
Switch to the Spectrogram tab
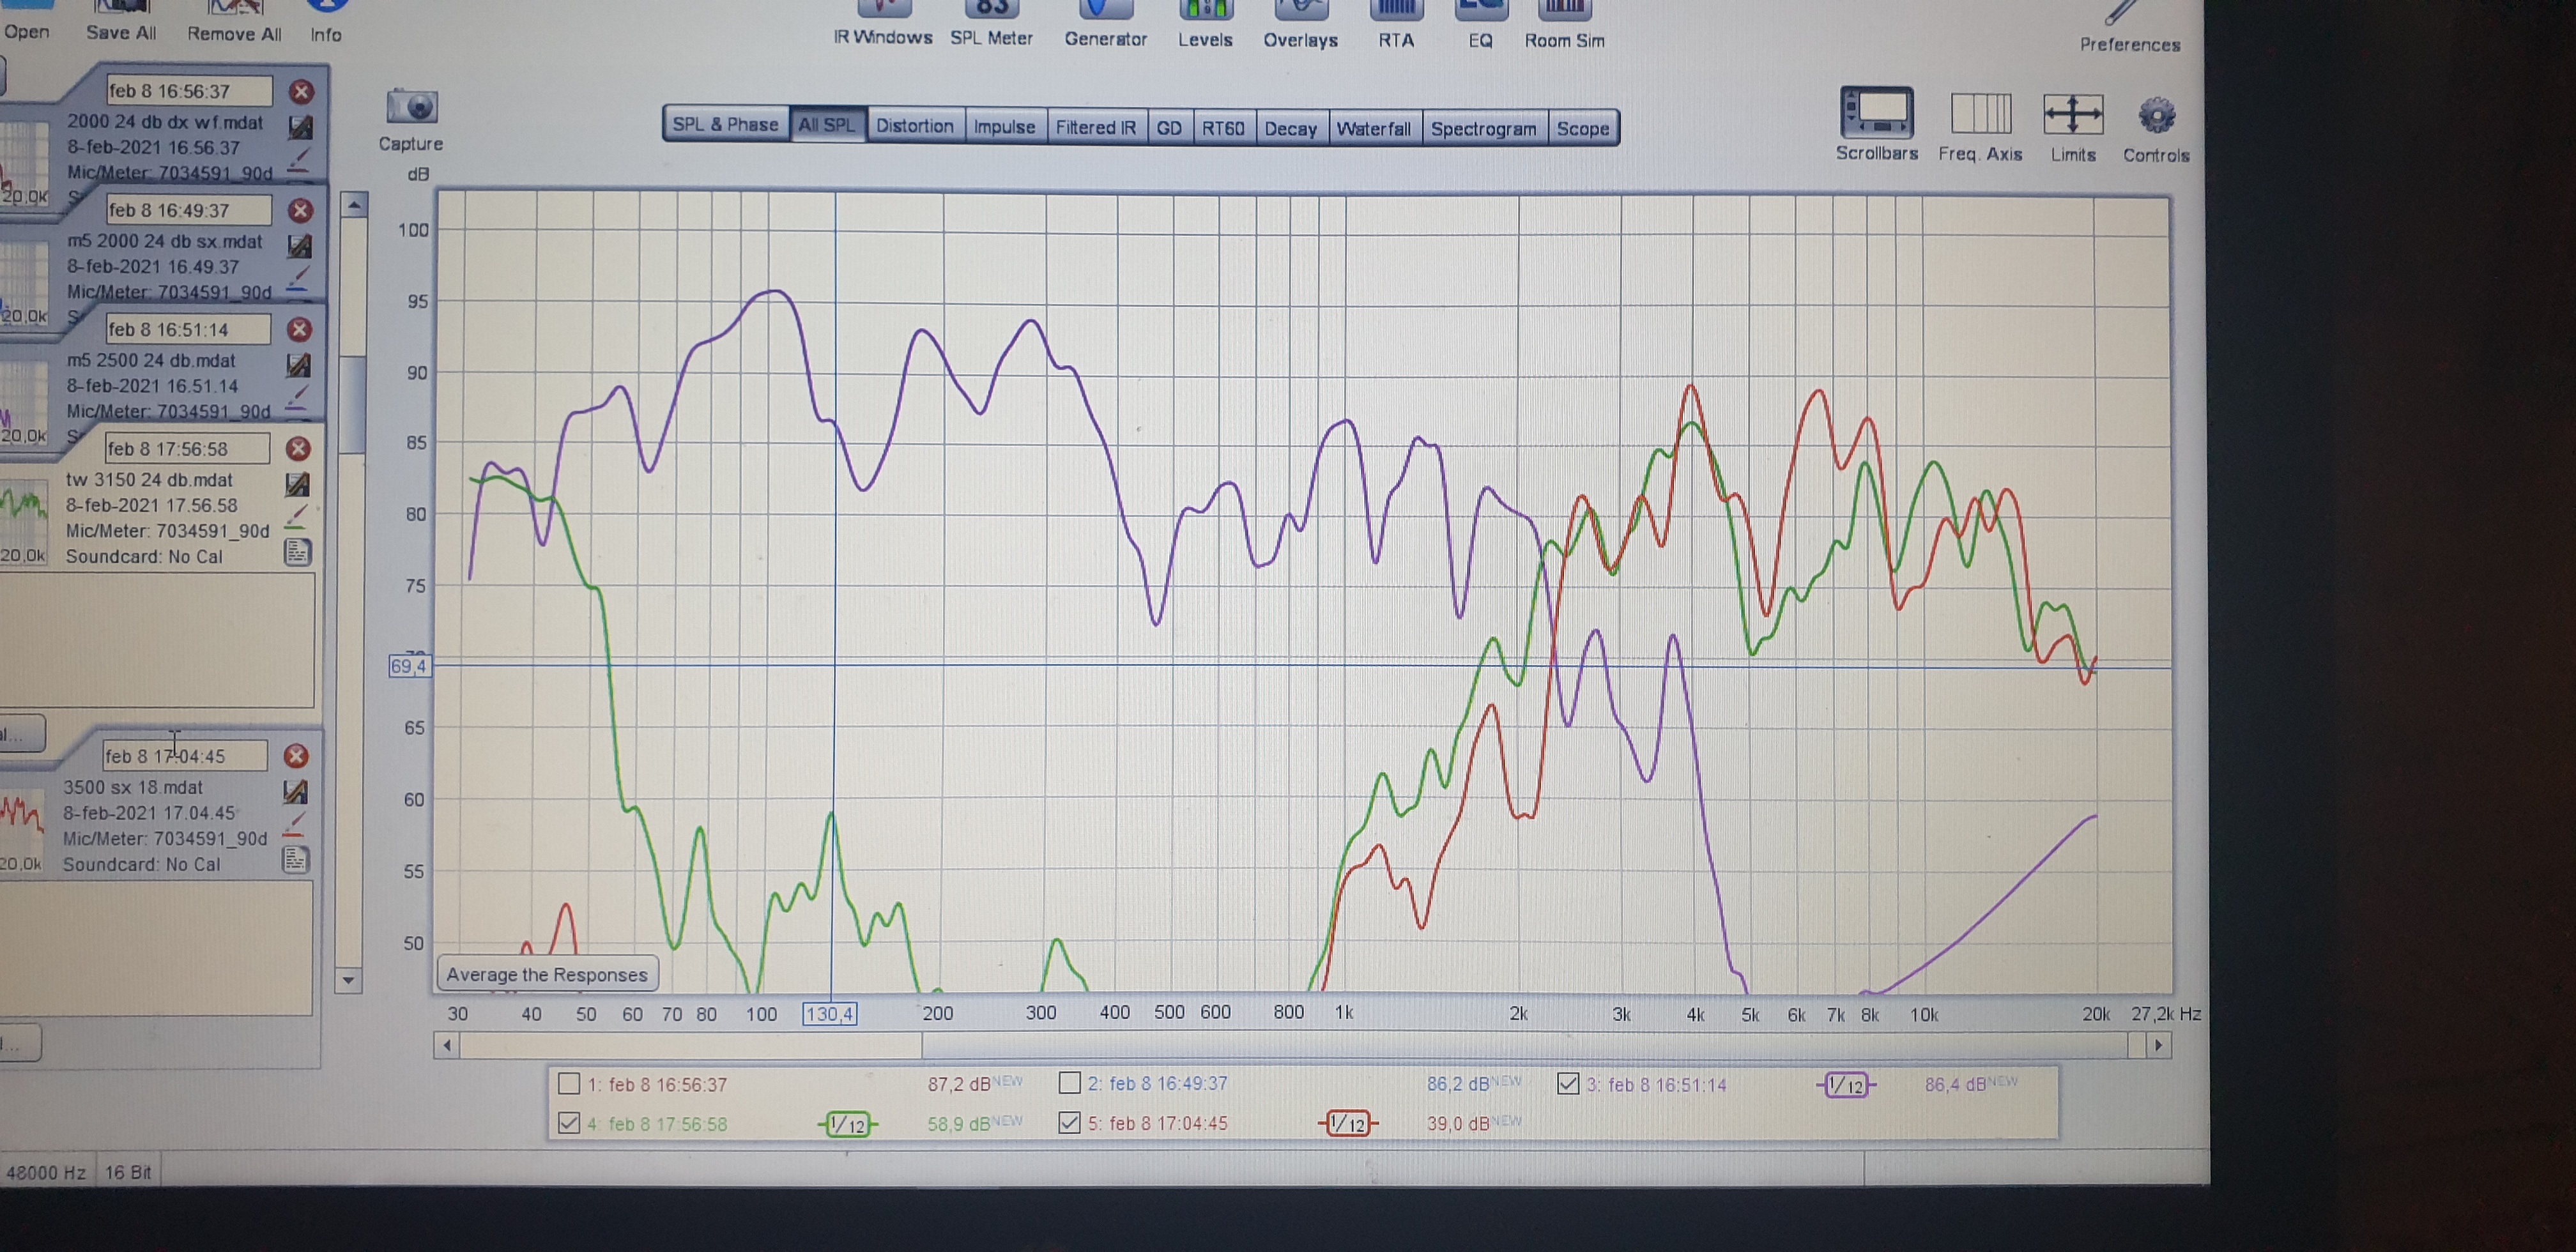pyautogui.click(x=1484, y=129)
